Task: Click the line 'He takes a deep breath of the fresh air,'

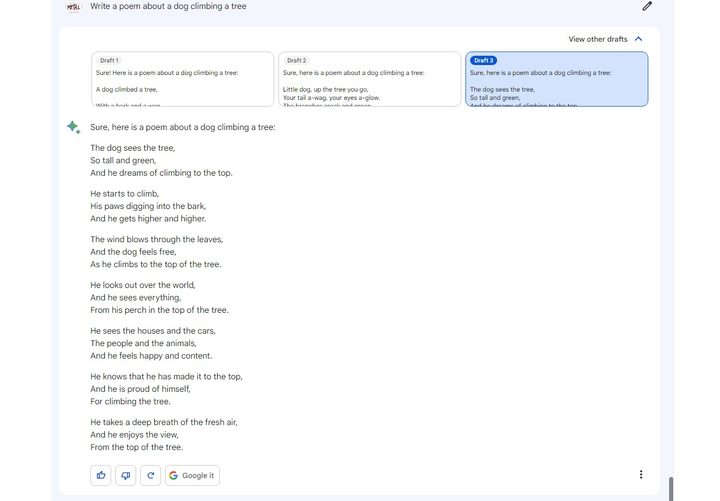Action: 164,422
